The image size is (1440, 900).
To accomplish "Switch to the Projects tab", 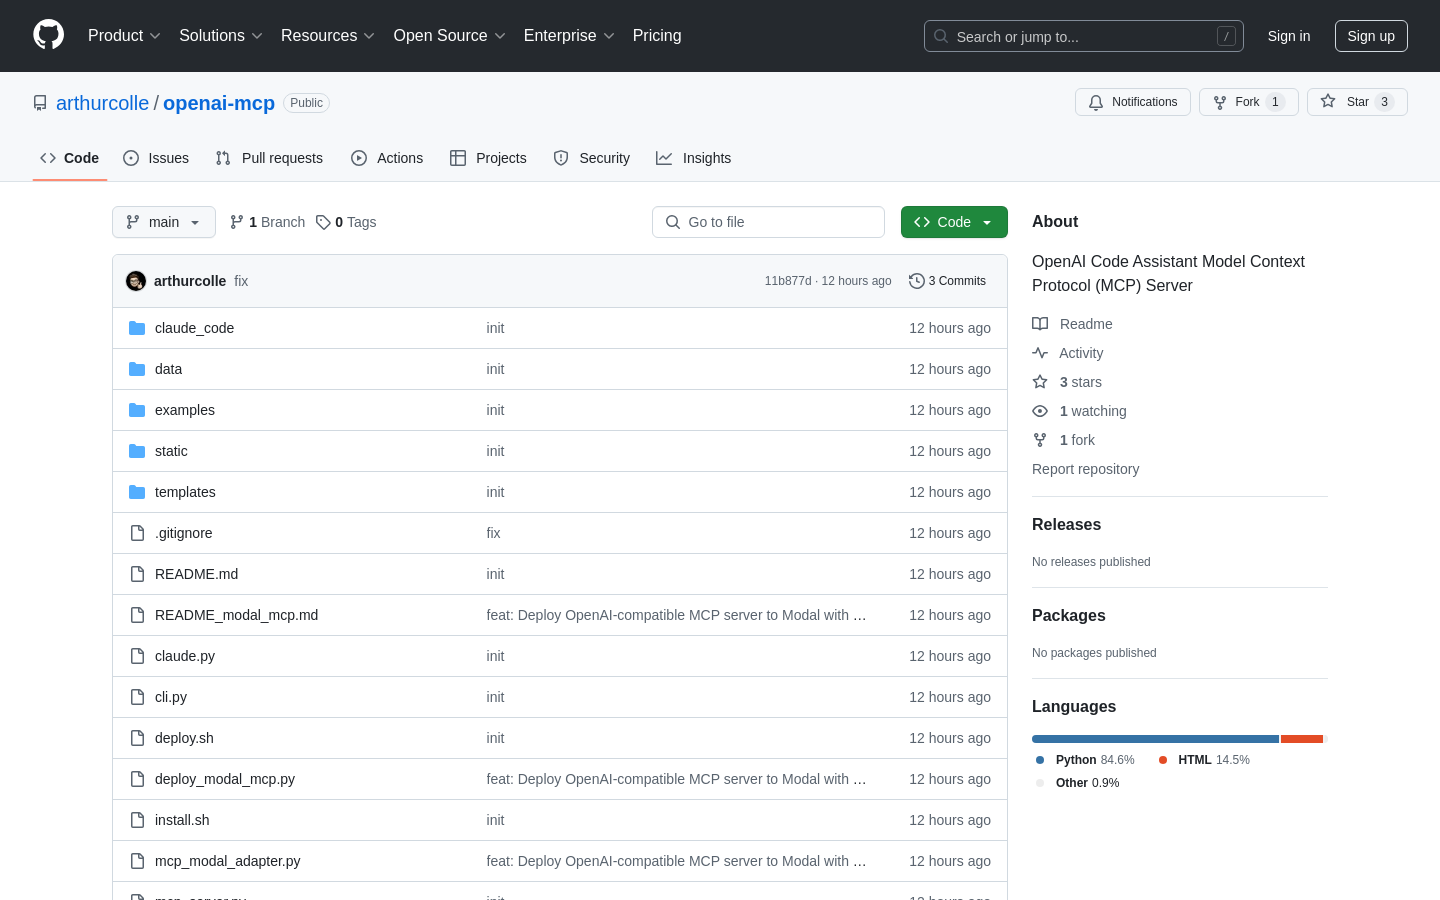I will pyautogui.click(x=488, y=158).
